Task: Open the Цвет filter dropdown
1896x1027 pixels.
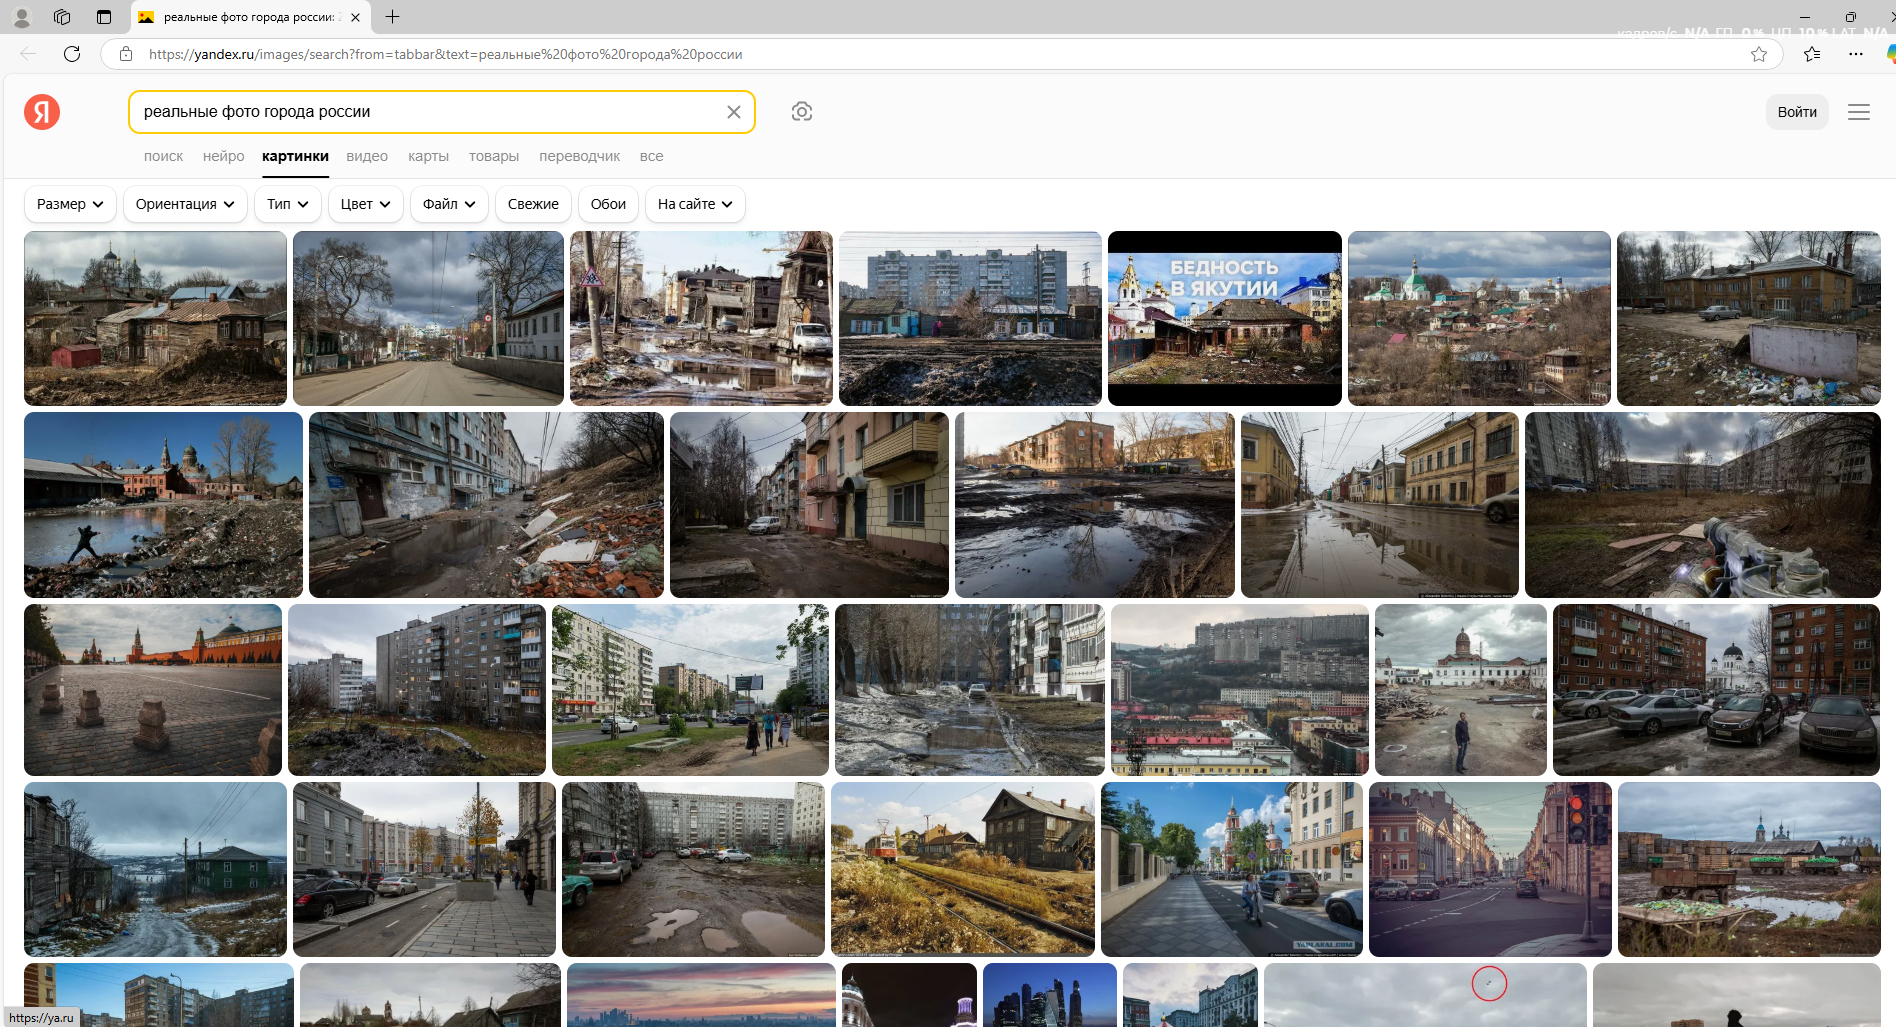Action: pyautogui.click(x=365, y=204)
